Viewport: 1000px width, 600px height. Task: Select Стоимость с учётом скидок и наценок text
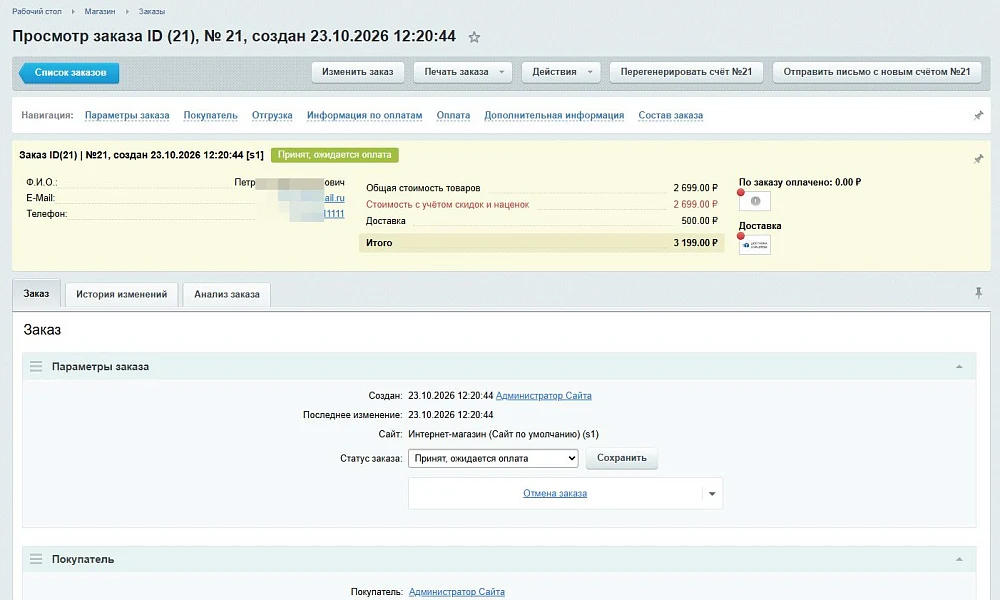pyautogui.click(x=448, y=205)
